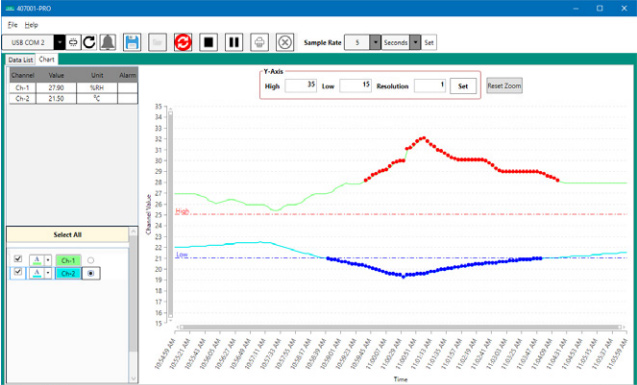This screenshot has width=637, height=385.
Task: Click the Y-Axis High input field
Action: click(301, 86)
